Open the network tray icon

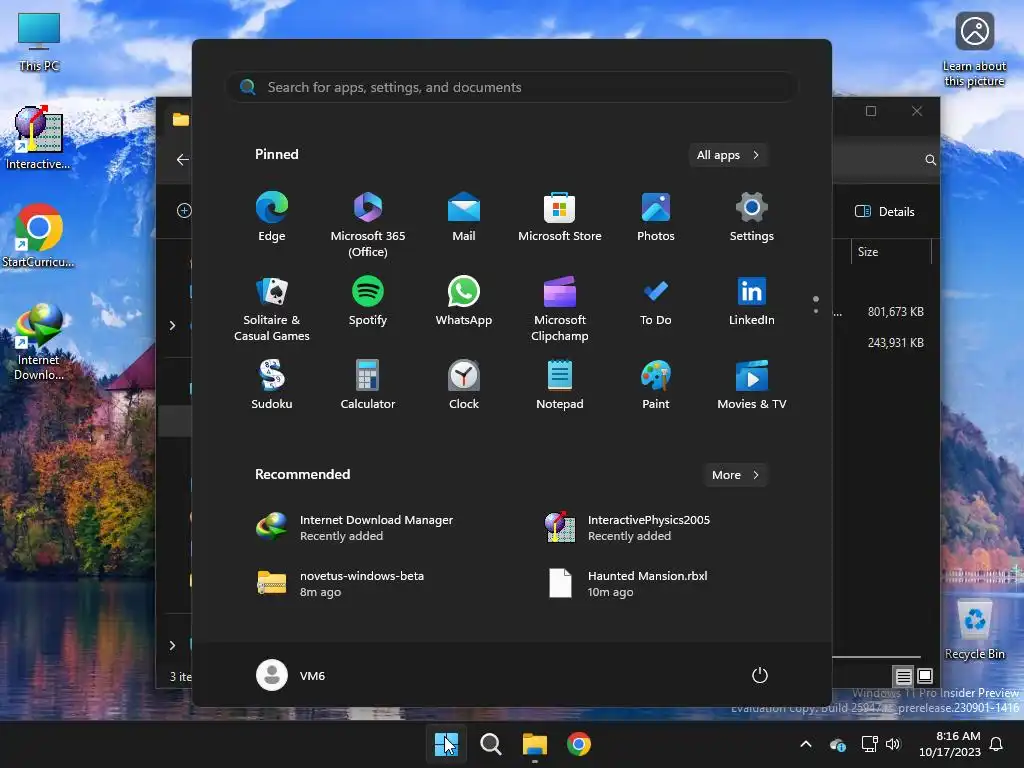[x=869, y=744]
